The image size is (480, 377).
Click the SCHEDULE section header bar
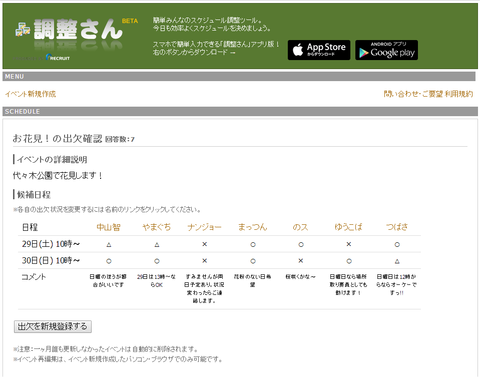tap(240, 111)
